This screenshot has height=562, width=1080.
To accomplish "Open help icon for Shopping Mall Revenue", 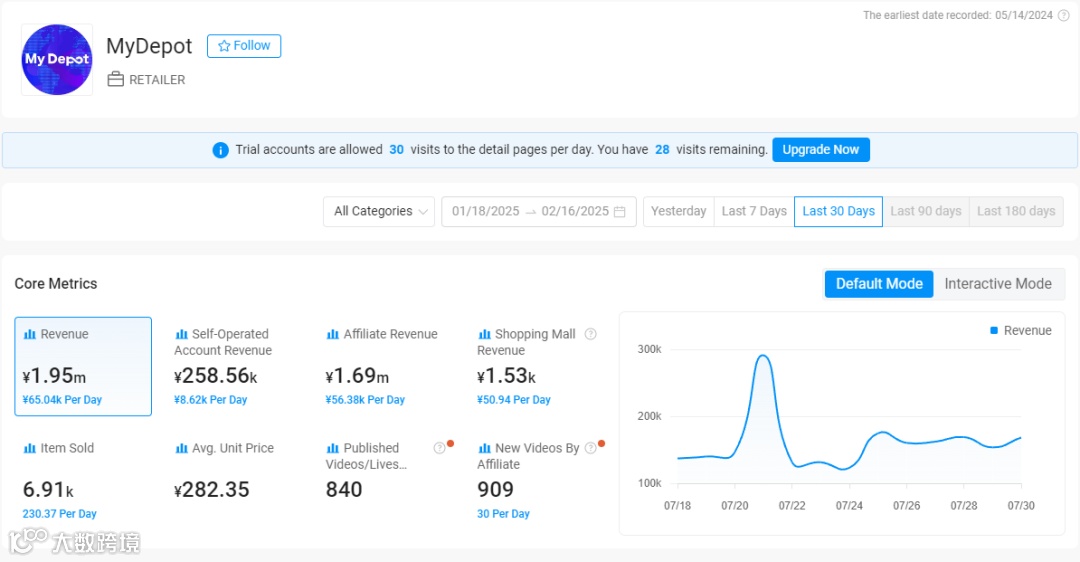I will (590, 334).
